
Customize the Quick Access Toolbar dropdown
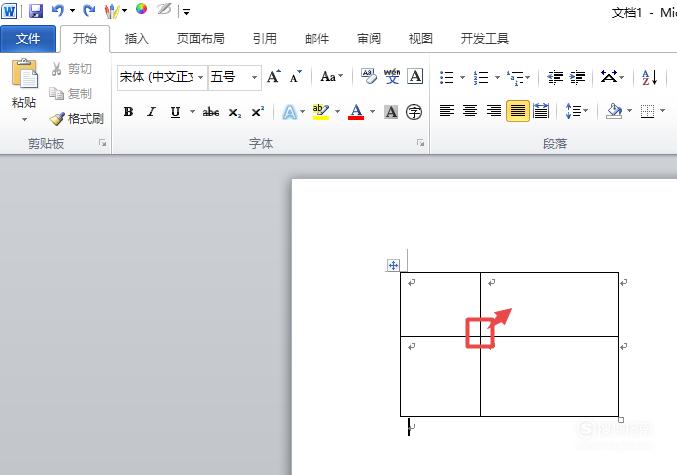[187, 12]
